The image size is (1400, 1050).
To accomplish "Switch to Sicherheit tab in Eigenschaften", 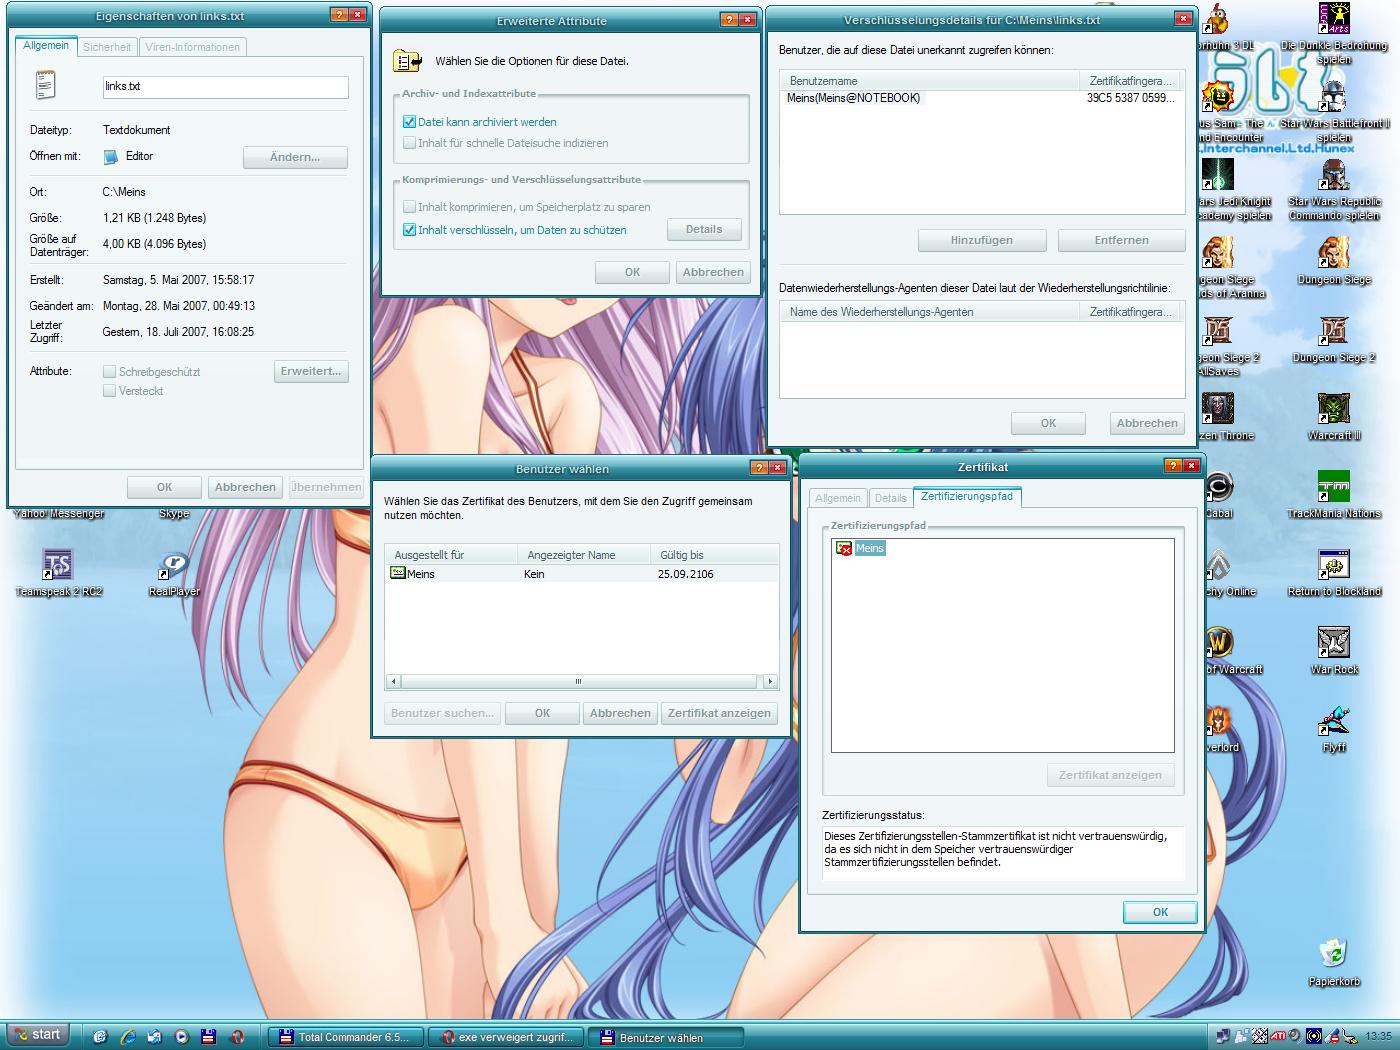I will pos(107,47).
